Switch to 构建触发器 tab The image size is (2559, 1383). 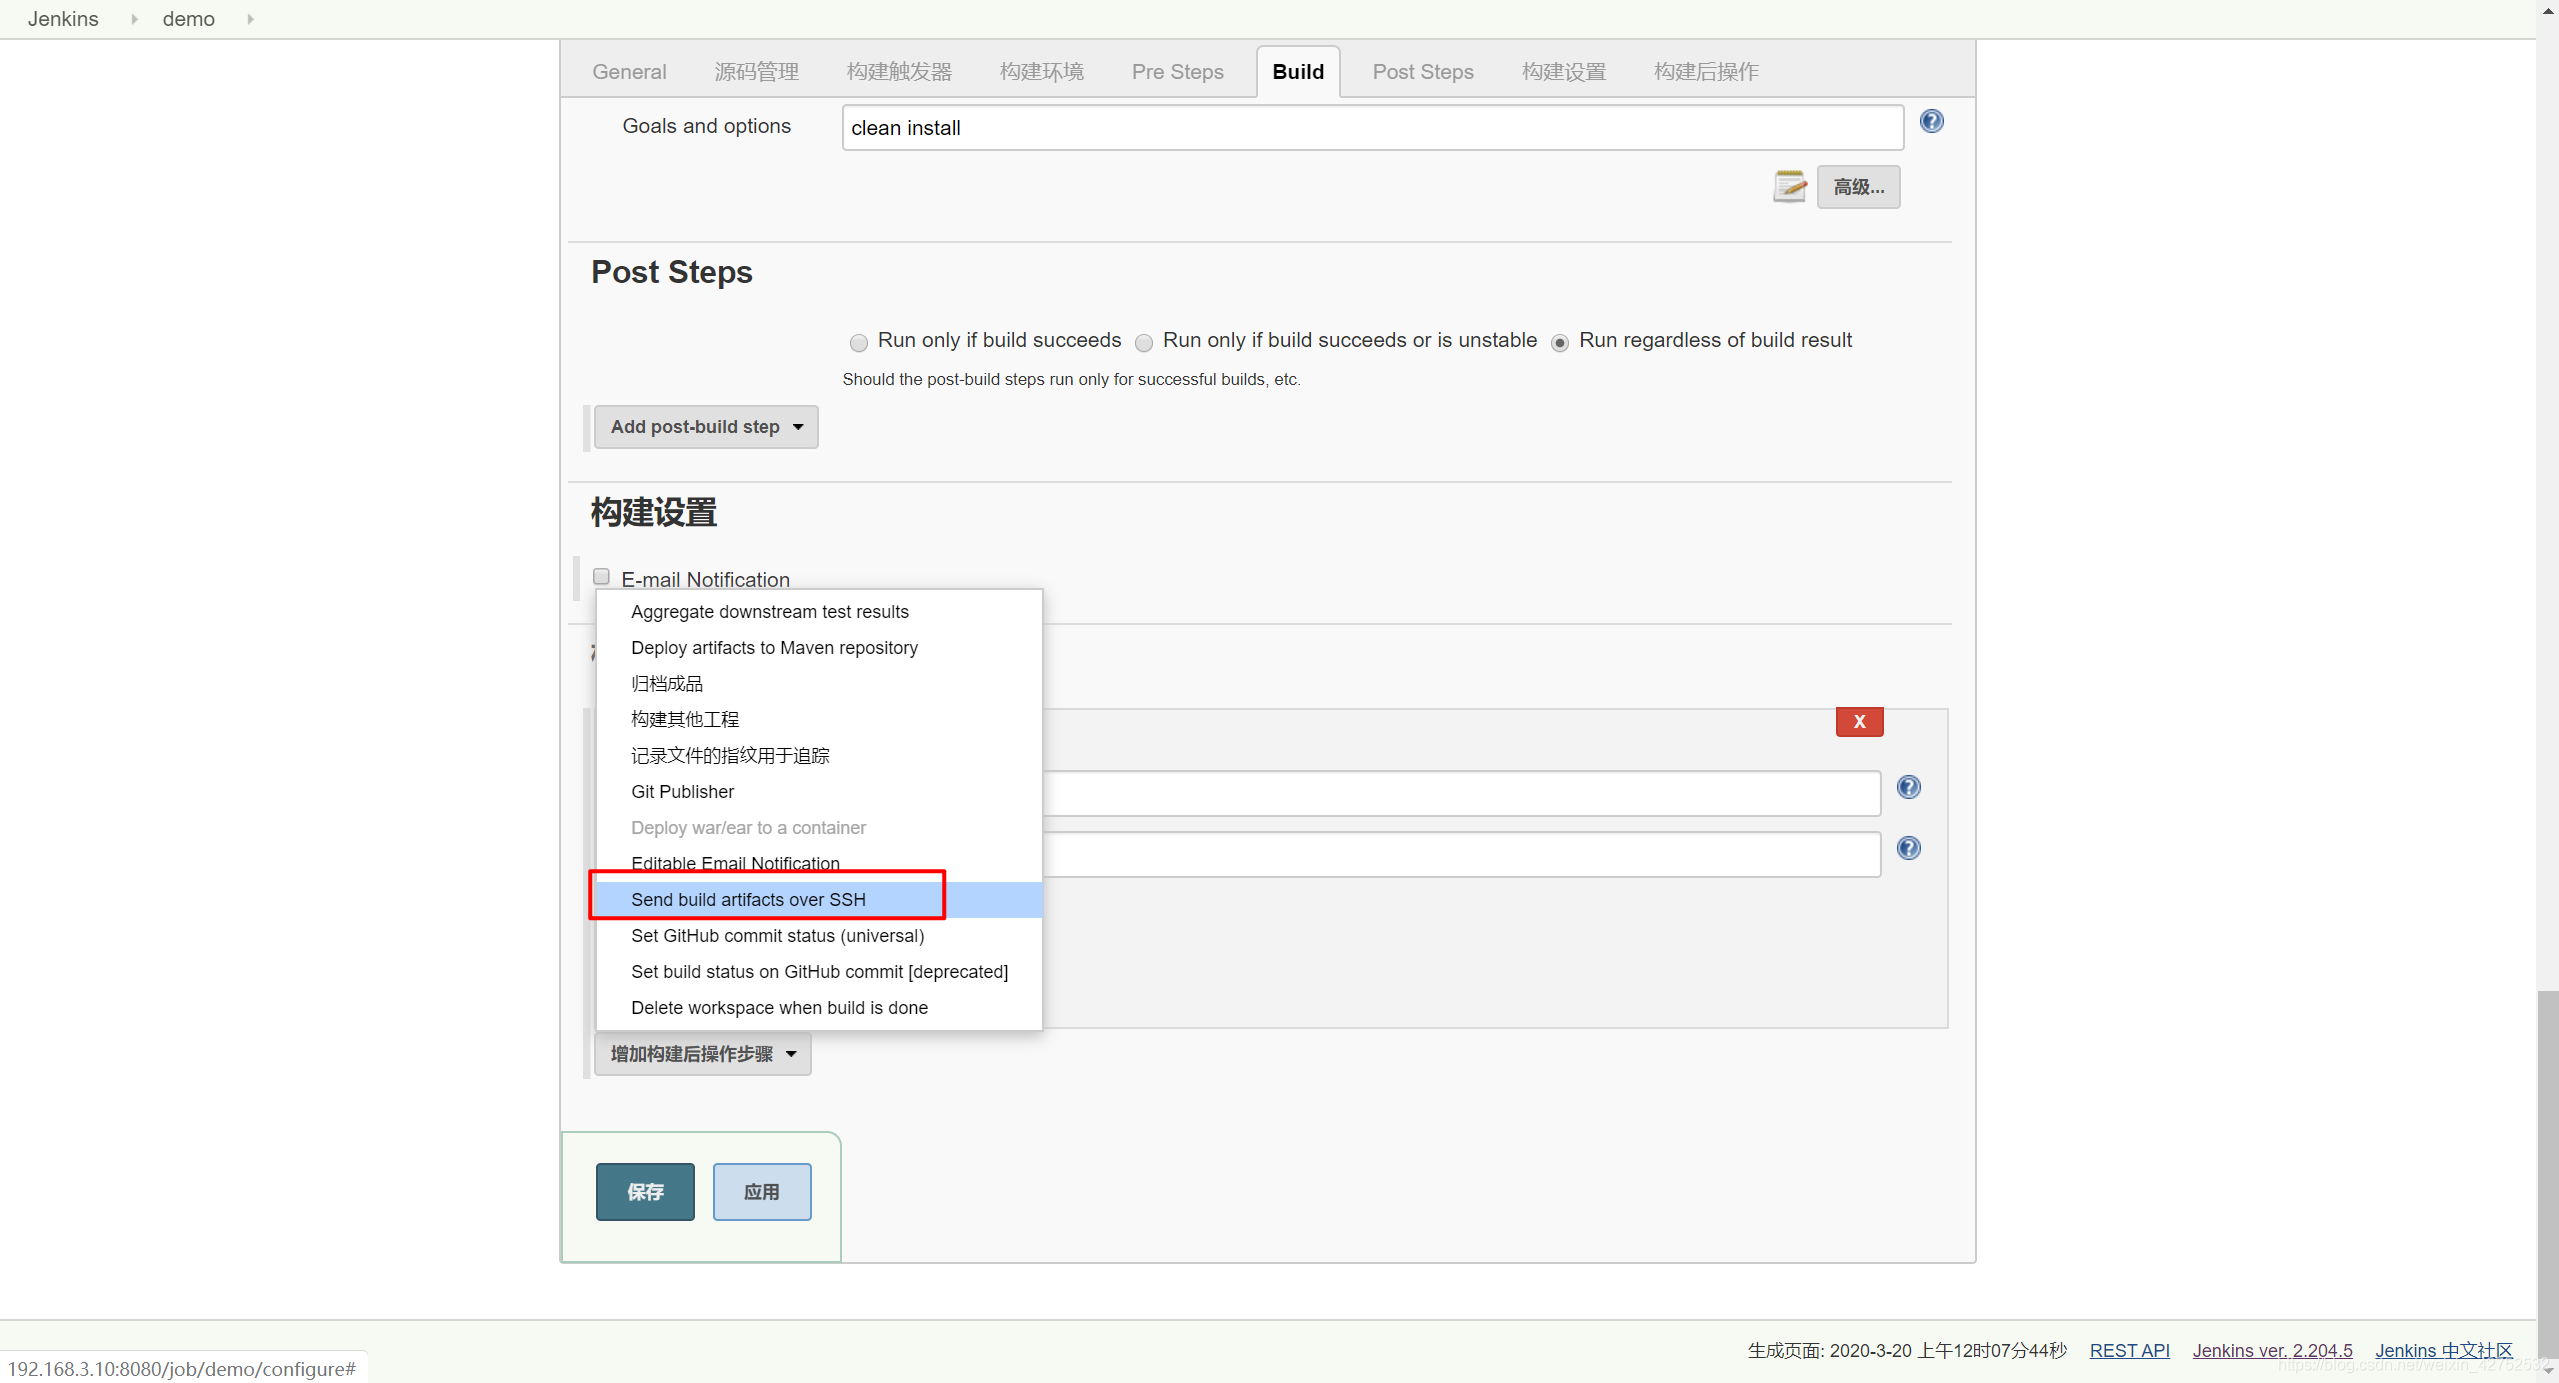click(899, 72)
